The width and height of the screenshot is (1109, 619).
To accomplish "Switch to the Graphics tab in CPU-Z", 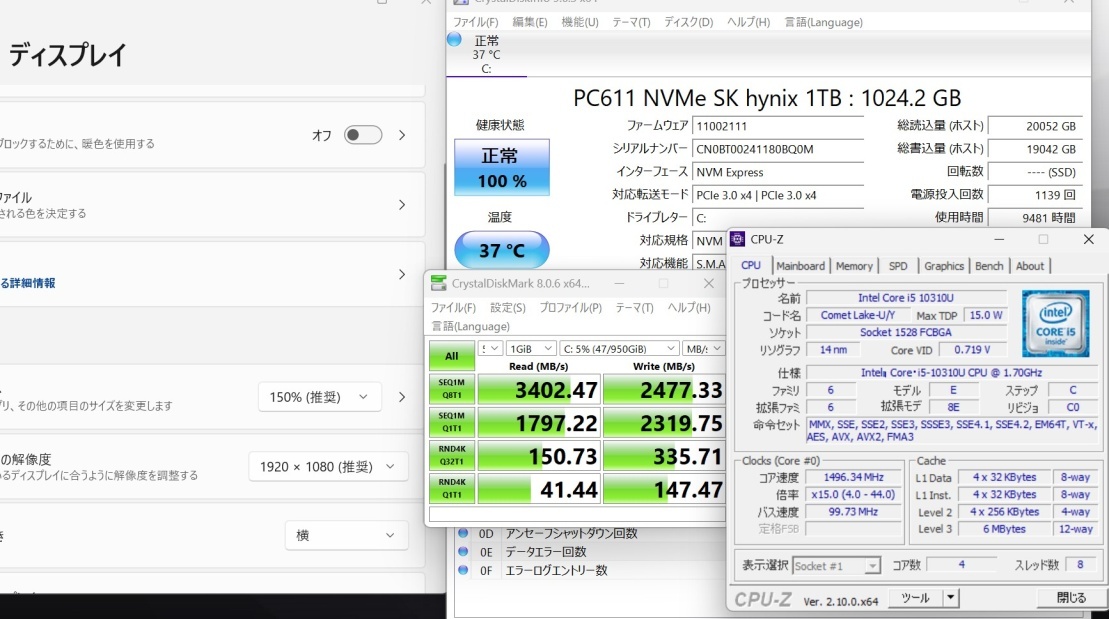I will click(x=944, y=266).
